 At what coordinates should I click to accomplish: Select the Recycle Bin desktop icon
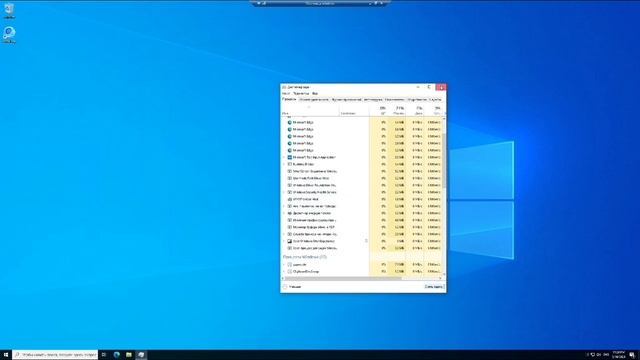click(x=9, y=11)
